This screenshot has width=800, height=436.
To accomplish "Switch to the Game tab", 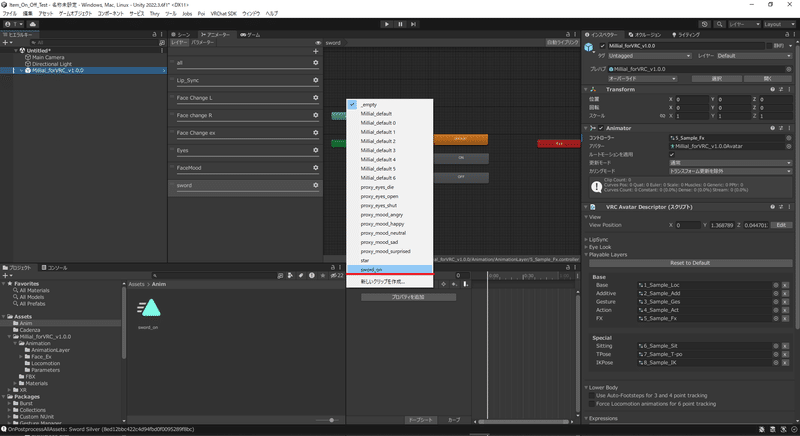I will pyautogui.click(x=250, y=35).
